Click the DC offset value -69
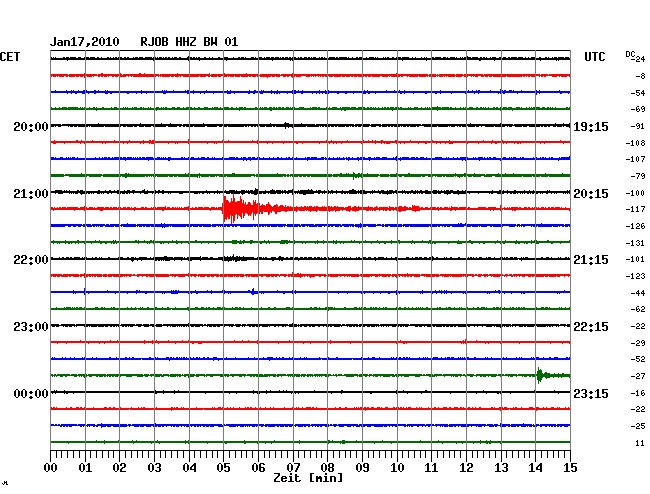The height and width of the screenshot is (494, 650). [638, 109]
